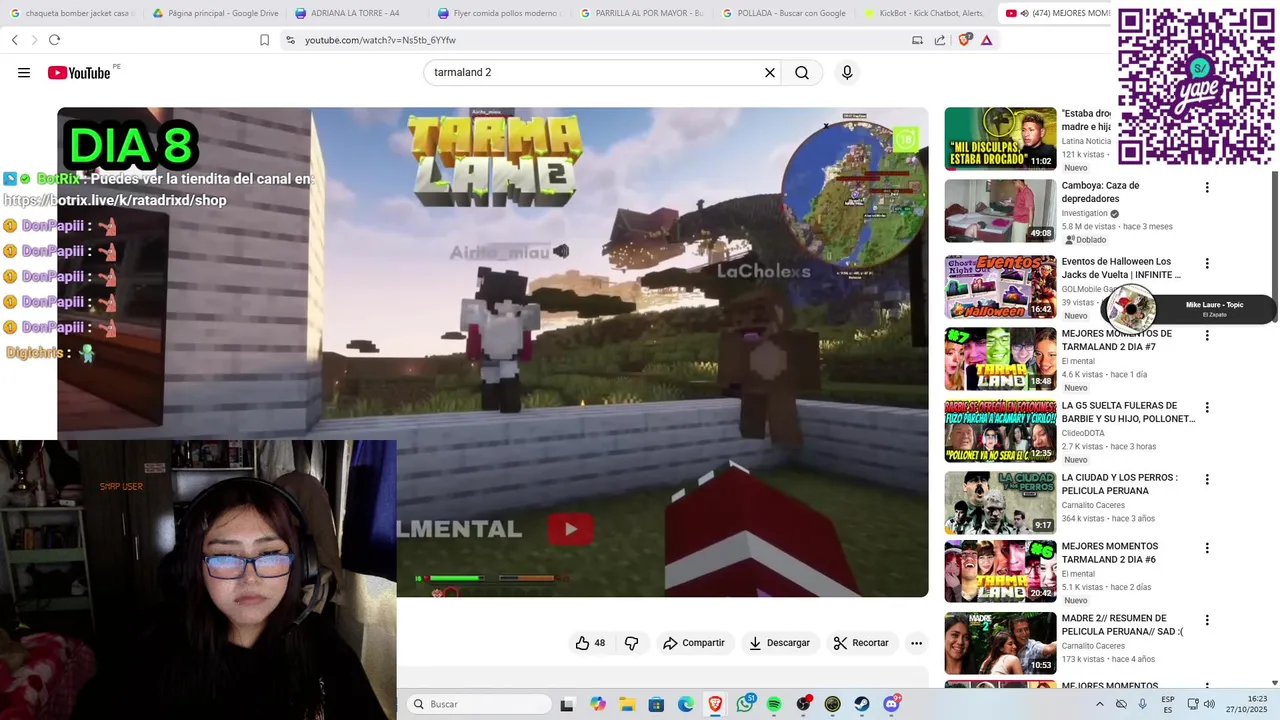Open the Carnalito Caceres channel under MADRE 2

click(1093, 646)
